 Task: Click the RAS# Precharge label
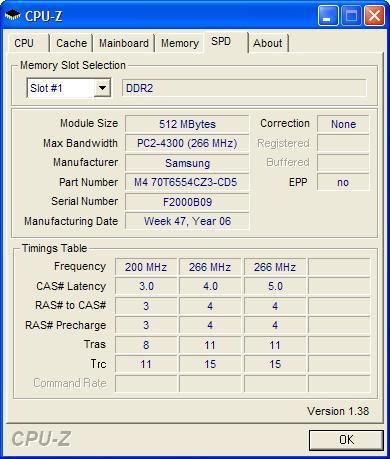click(x=66, y=325)
